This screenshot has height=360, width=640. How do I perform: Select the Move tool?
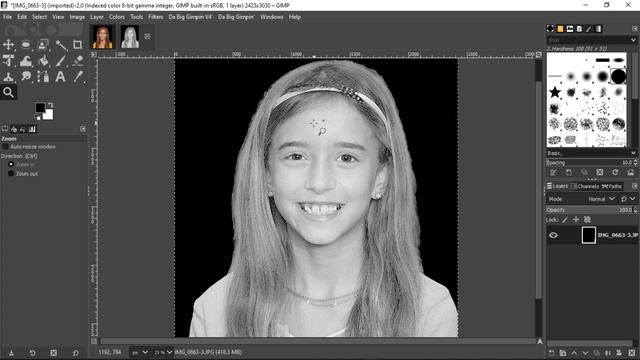pyautogui.click(x=8, y=44)
